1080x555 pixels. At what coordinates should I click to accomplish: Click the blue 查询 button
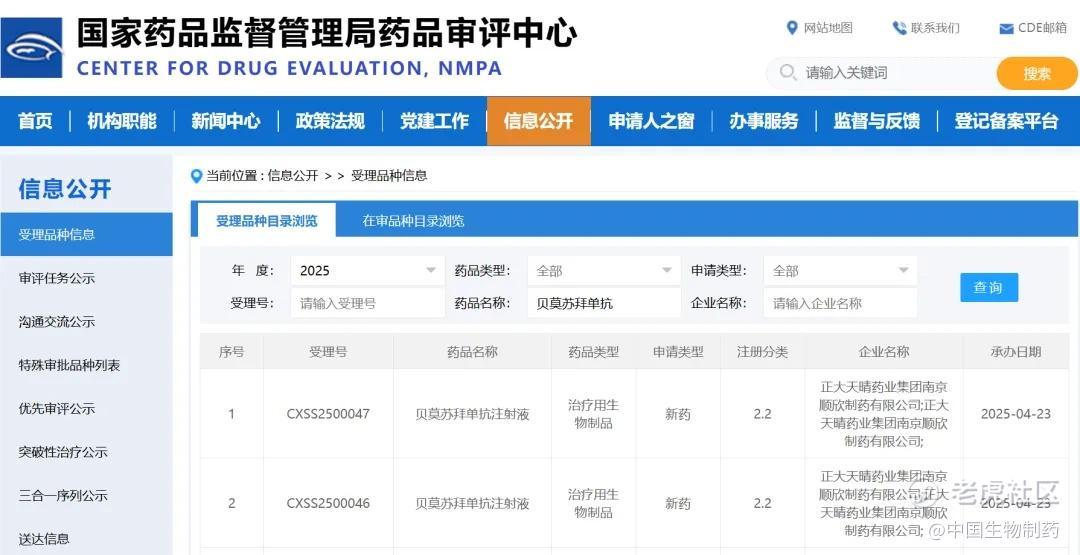coord(989,287)
